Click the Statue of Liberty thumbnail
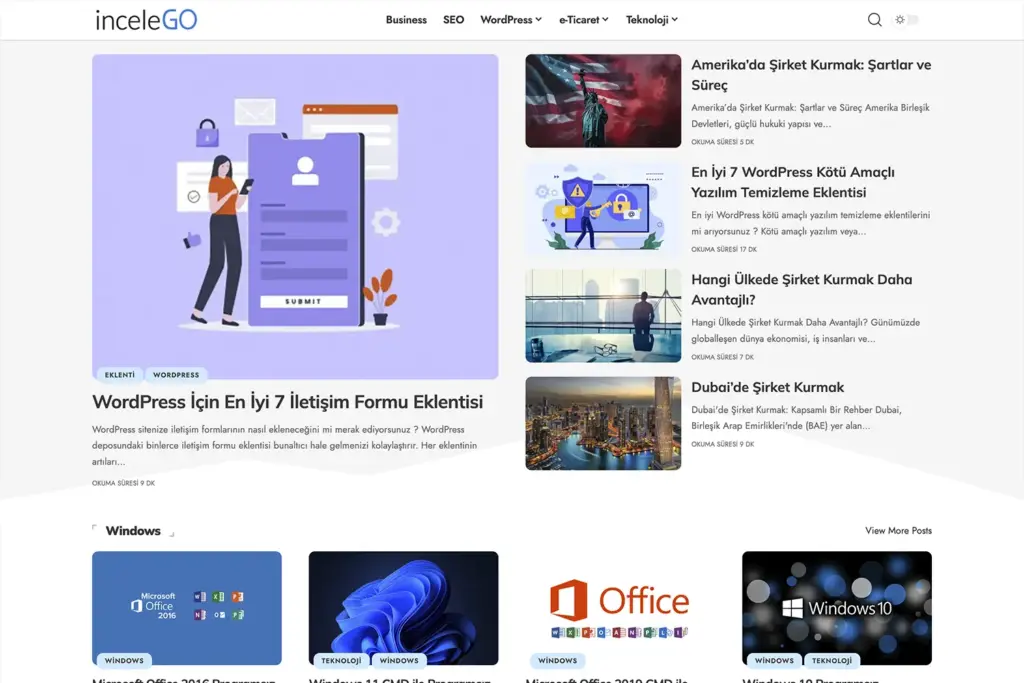1024x683 pixels. 603,101
